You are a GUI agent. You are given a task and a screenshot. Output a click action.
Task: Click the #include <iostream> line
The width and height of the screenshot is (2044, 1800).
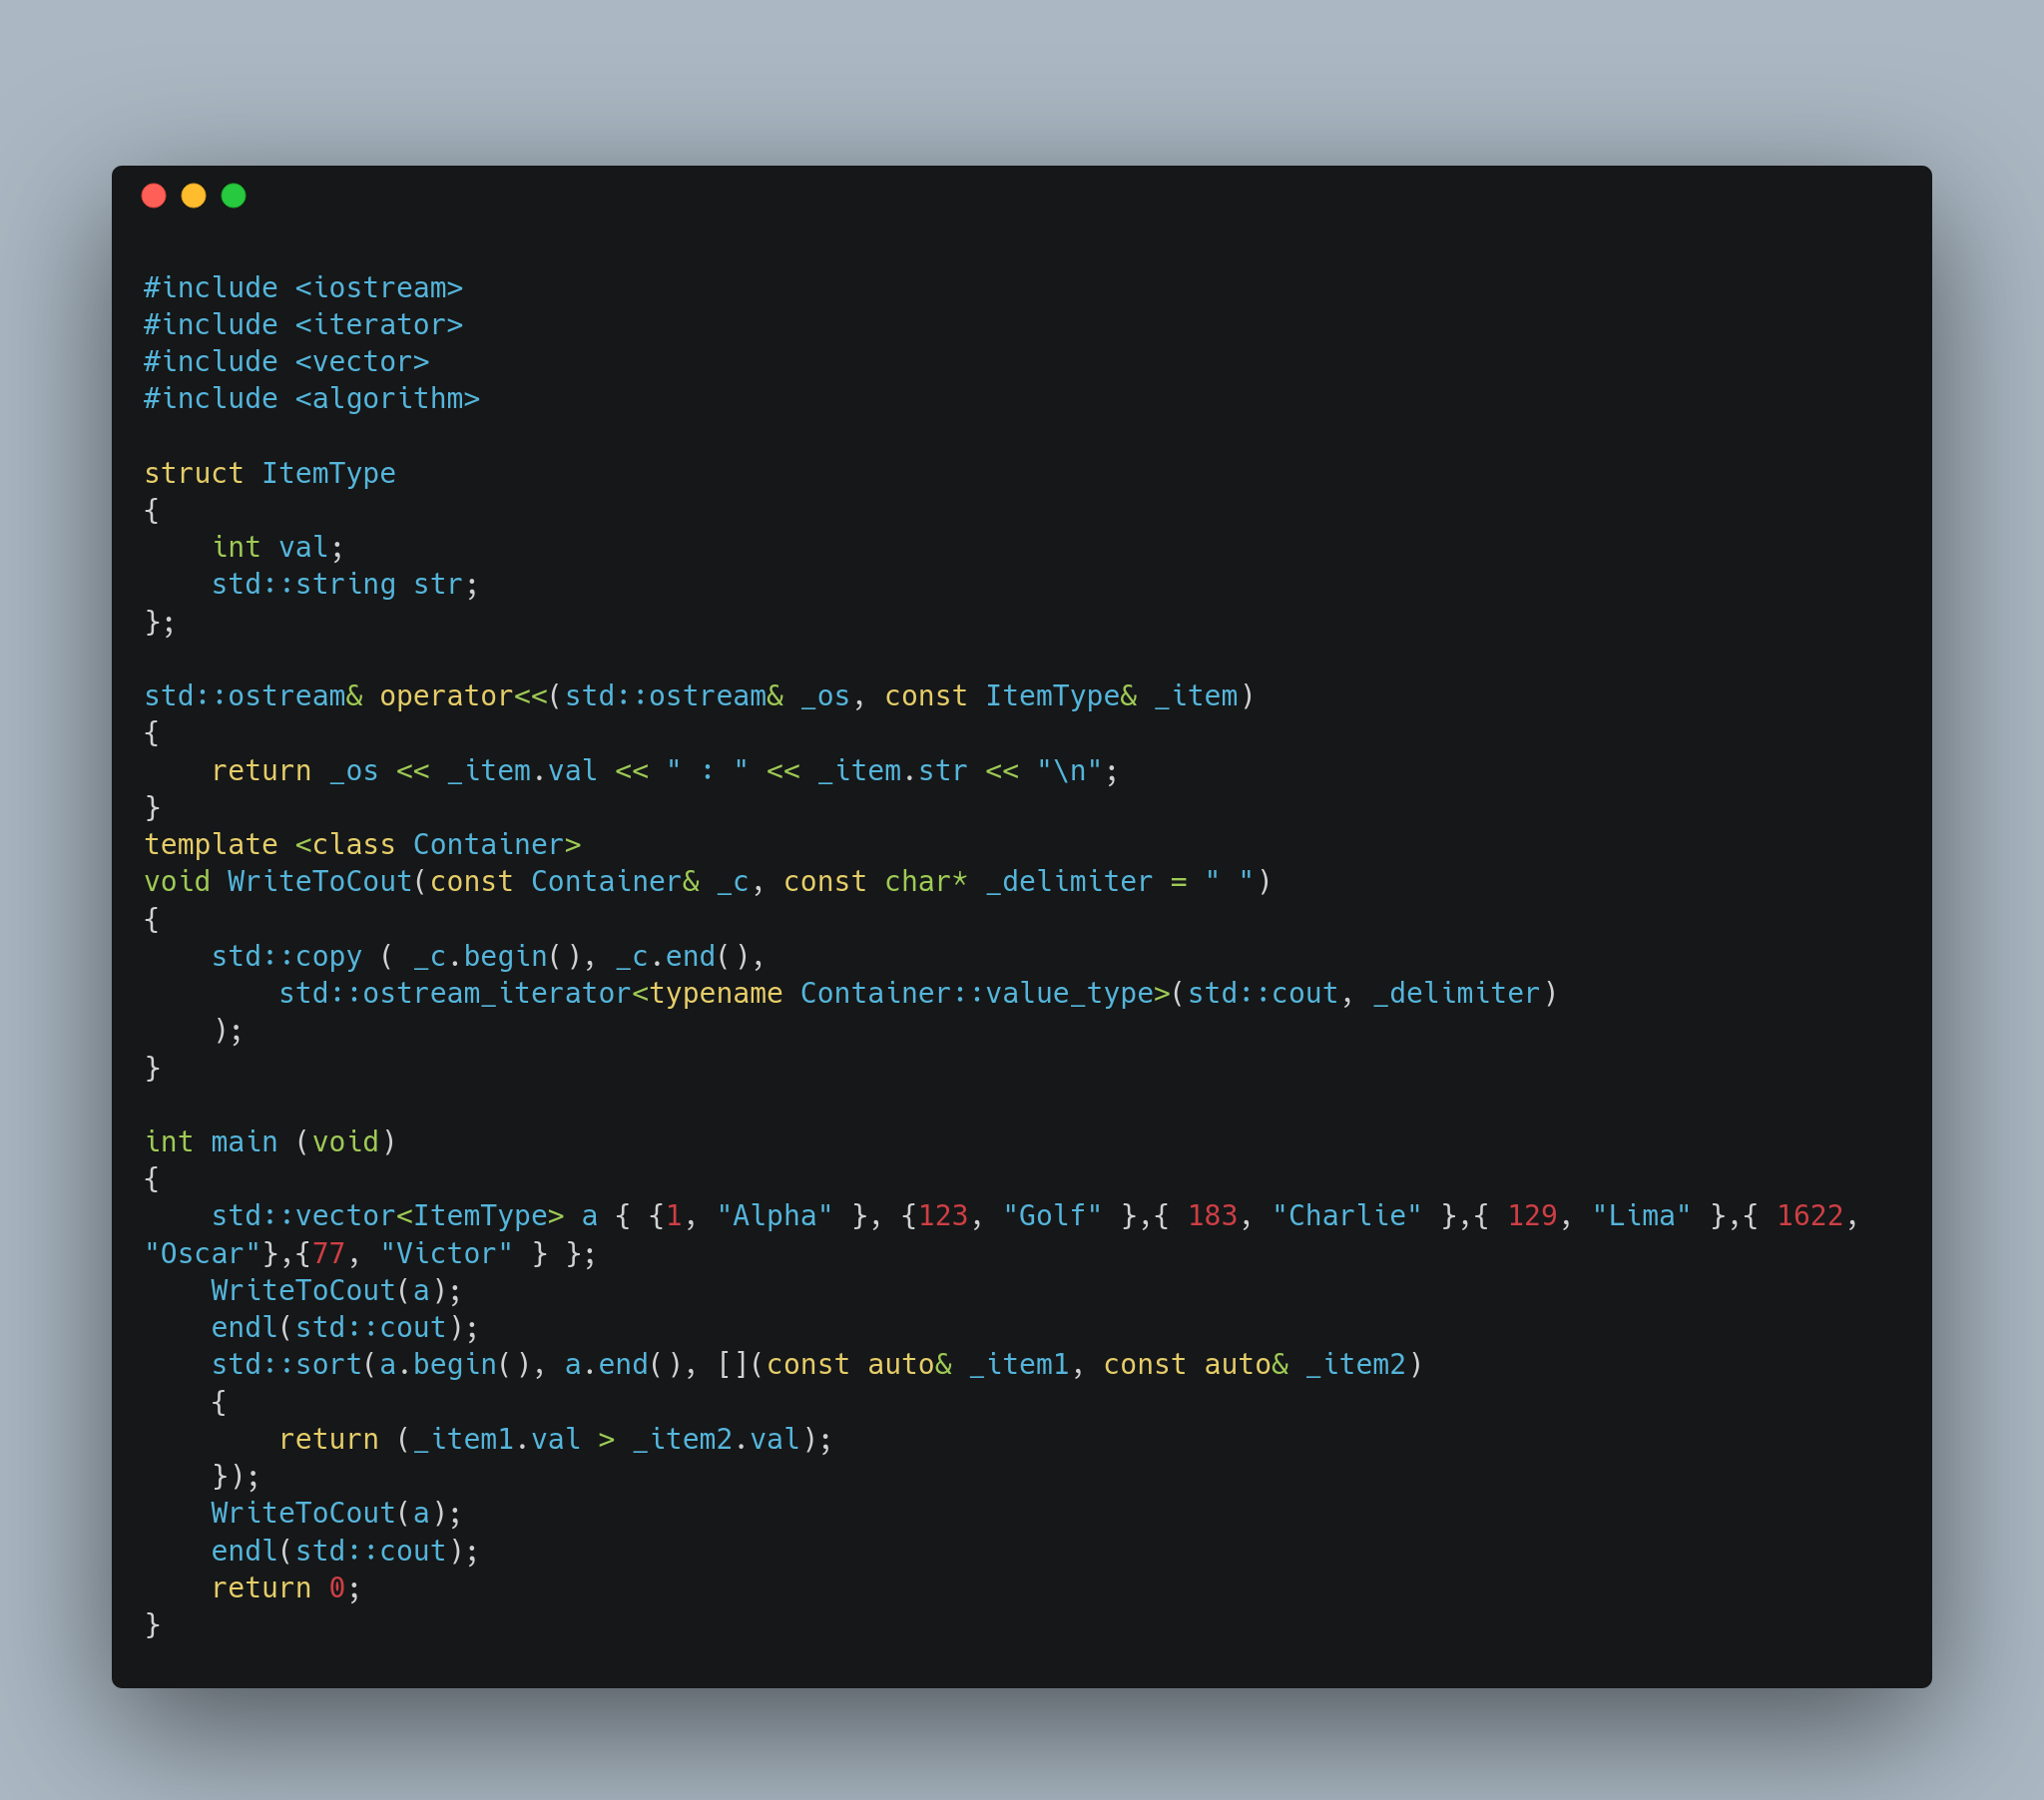(303, 288)
